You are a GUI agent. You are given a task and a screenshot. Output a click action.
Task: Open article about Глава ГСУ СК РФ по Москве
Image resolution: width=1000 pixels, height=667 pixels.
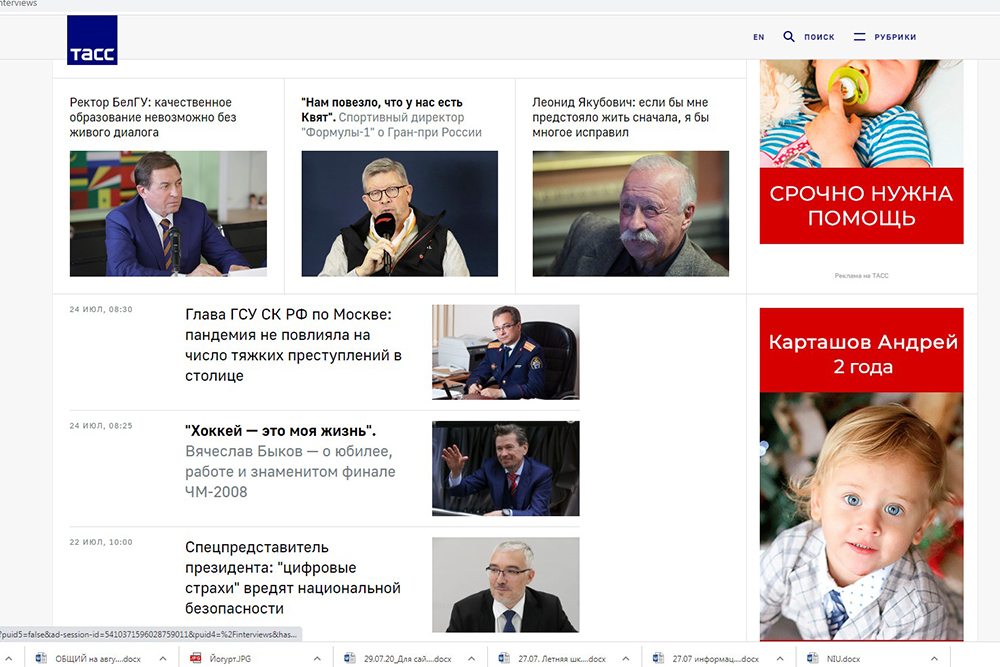point(293,345)
